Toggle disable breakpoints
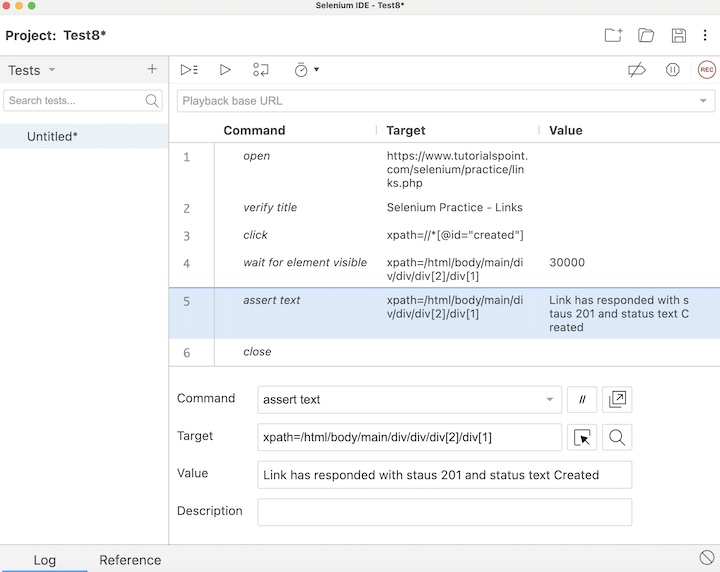The width and height of the screenshot is (720, 572). tap(636, 70)
